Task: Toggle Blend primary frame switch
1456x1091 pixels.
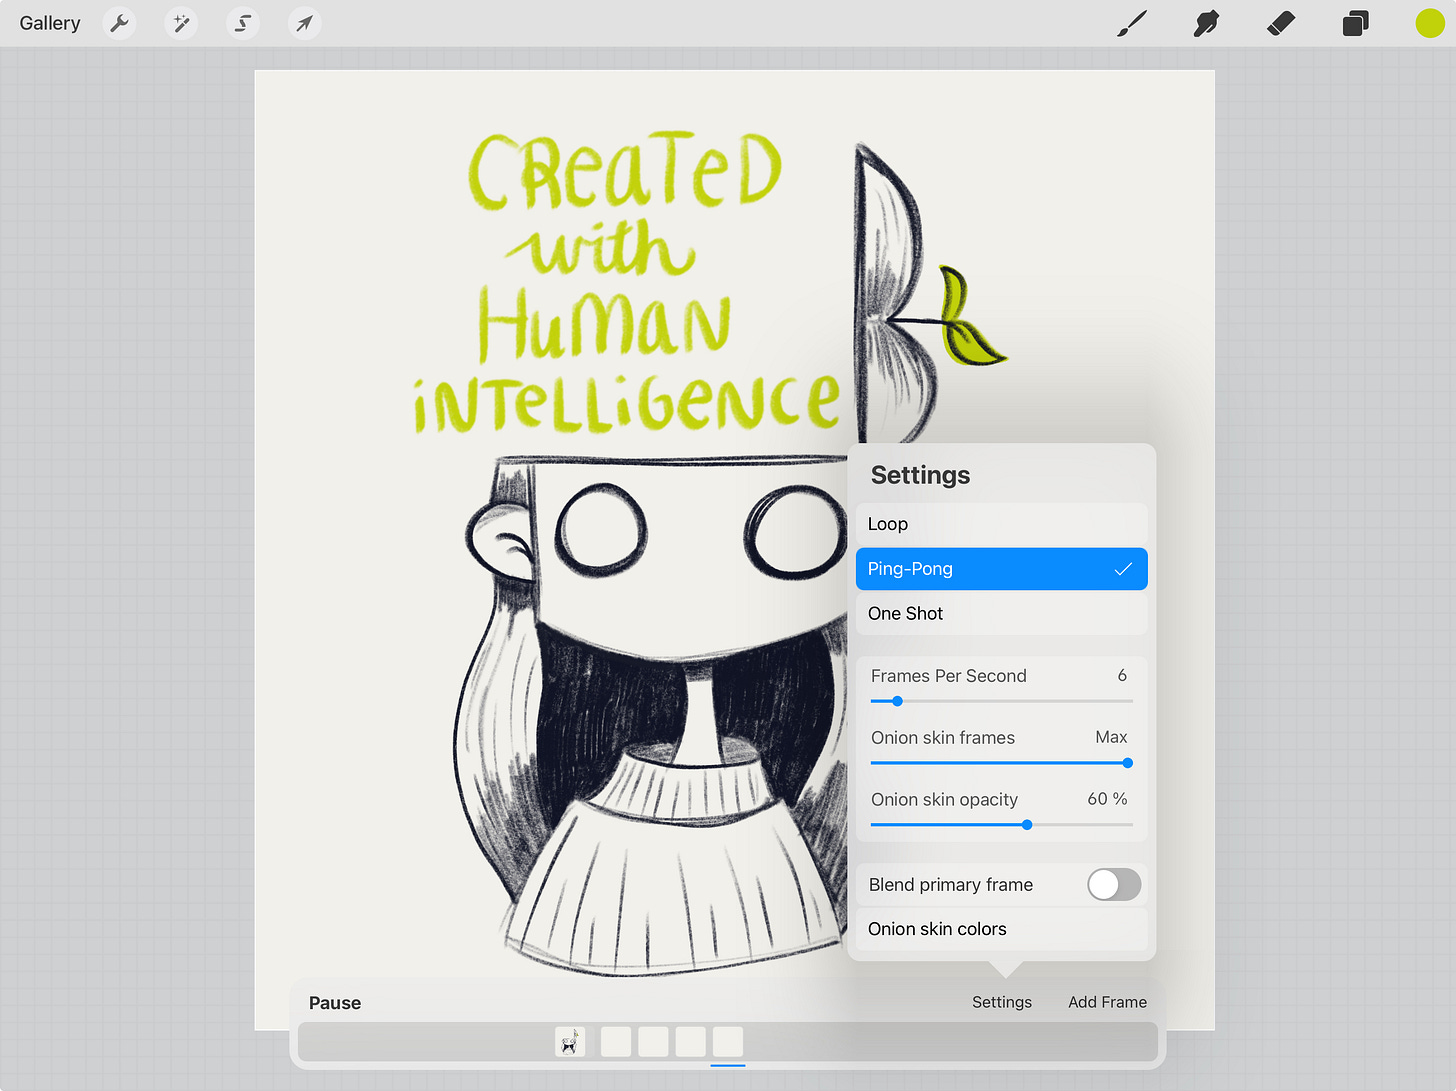Action: 1114,884
